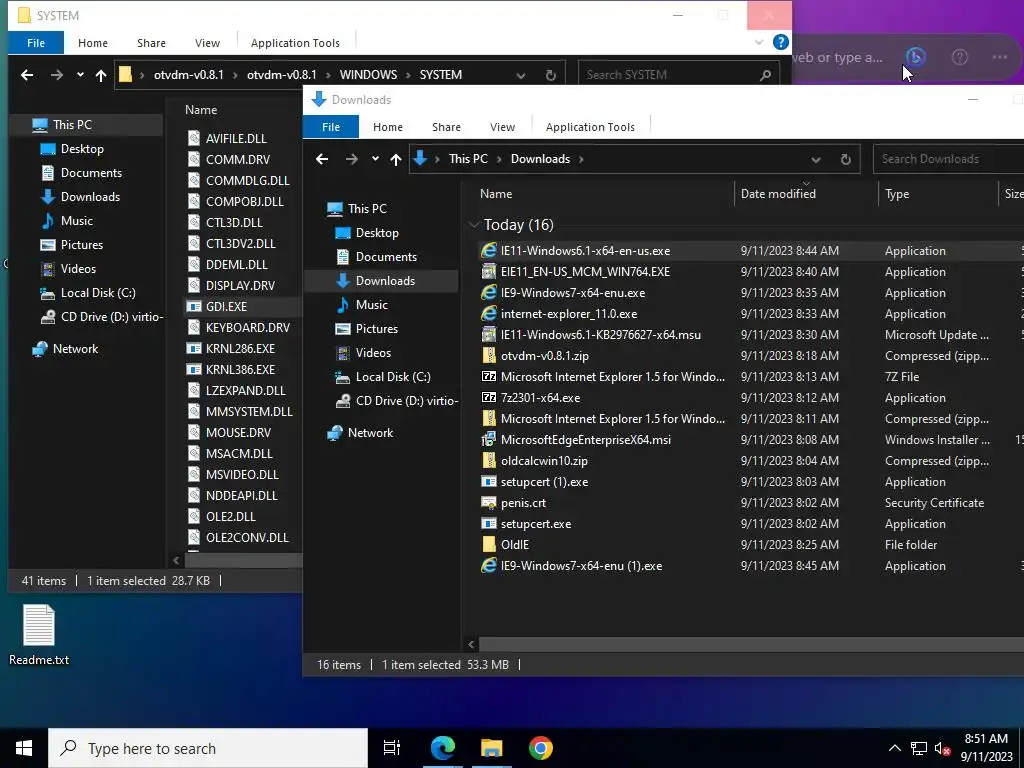Screen dimensions: 1024x768
Task: Open Application Tools tab in Downloads window
Action: click(590, 127)
